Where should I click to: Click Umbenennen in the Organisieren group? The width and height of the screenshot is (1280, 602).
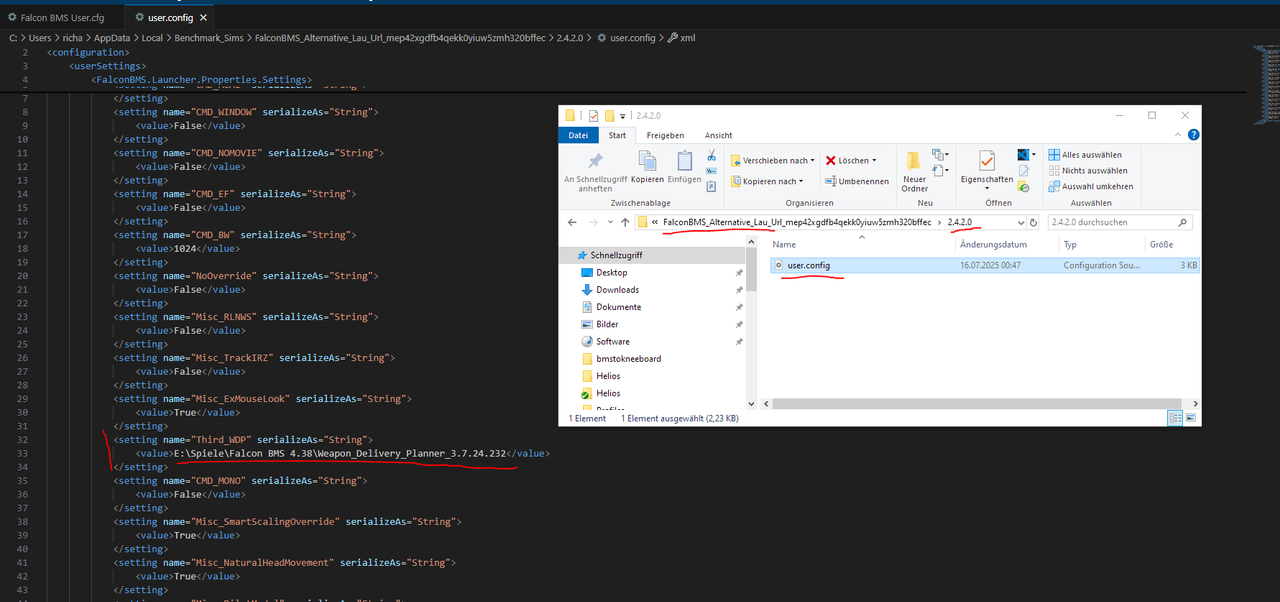pyautogui.click(x=857, y=181)
